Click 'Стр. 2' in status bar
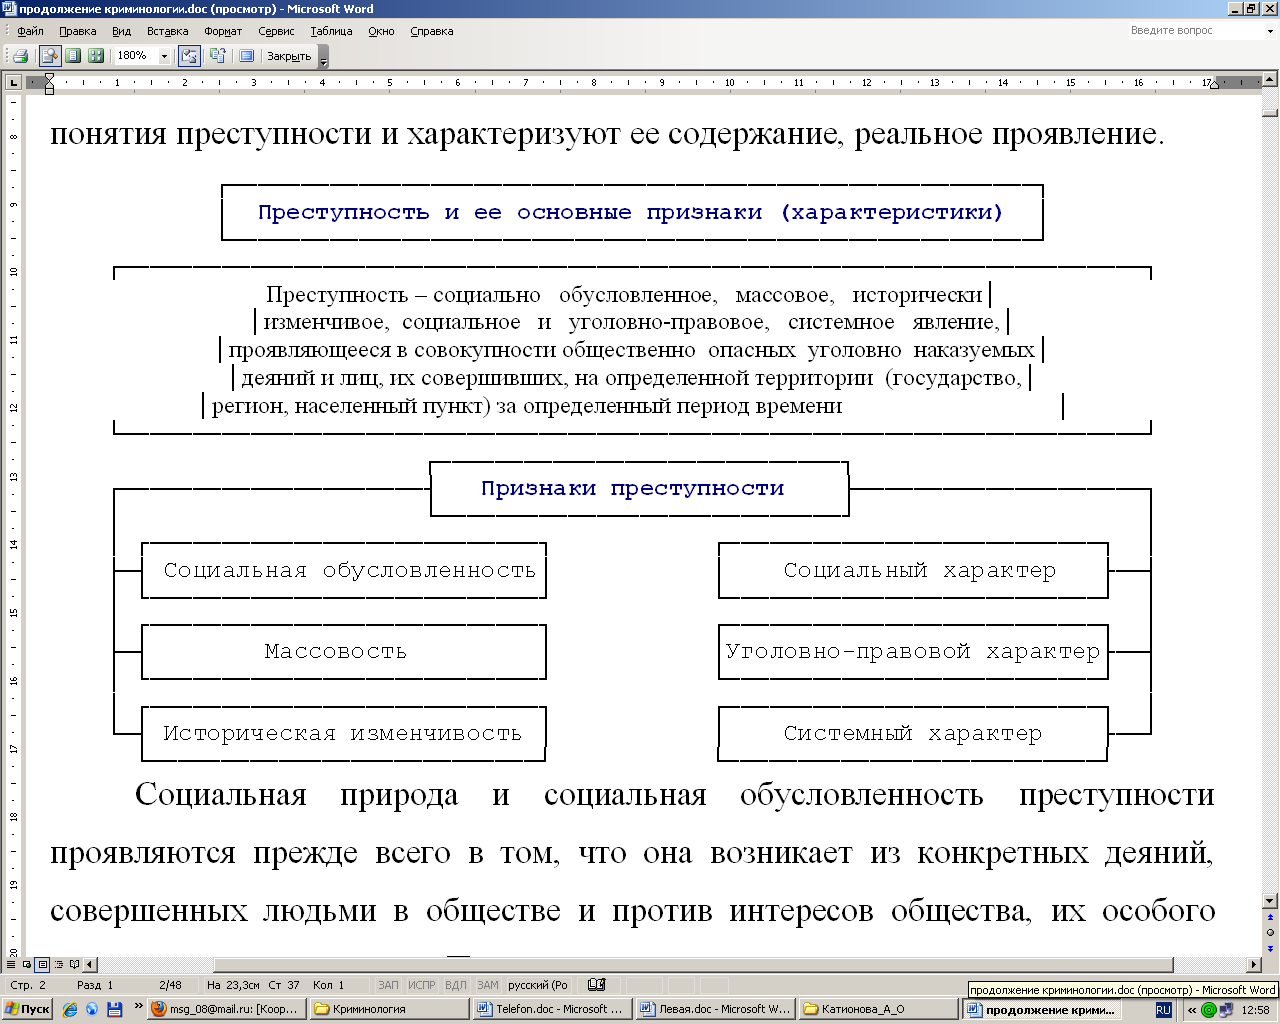The width and height of the screenshot is (1280, 1024). (28, 985)
